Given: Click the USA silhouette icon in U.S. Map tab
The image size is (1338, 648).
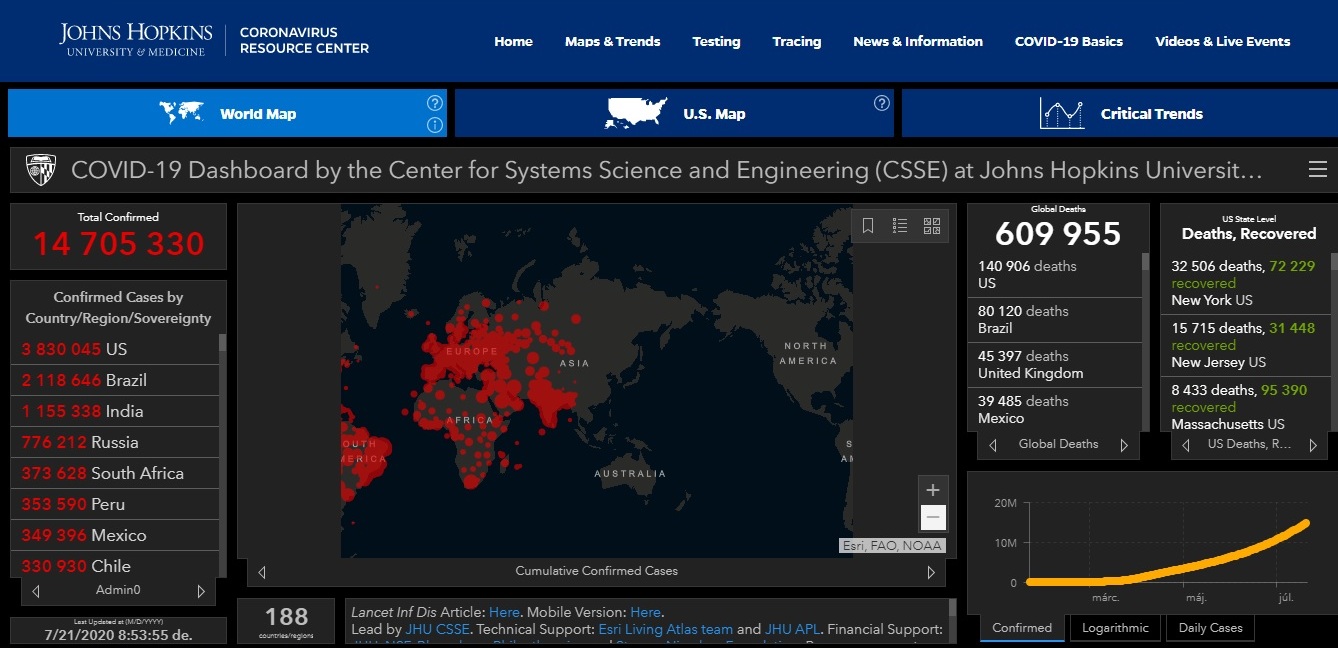Looking at the screenshot, I should tap(636, 113).
